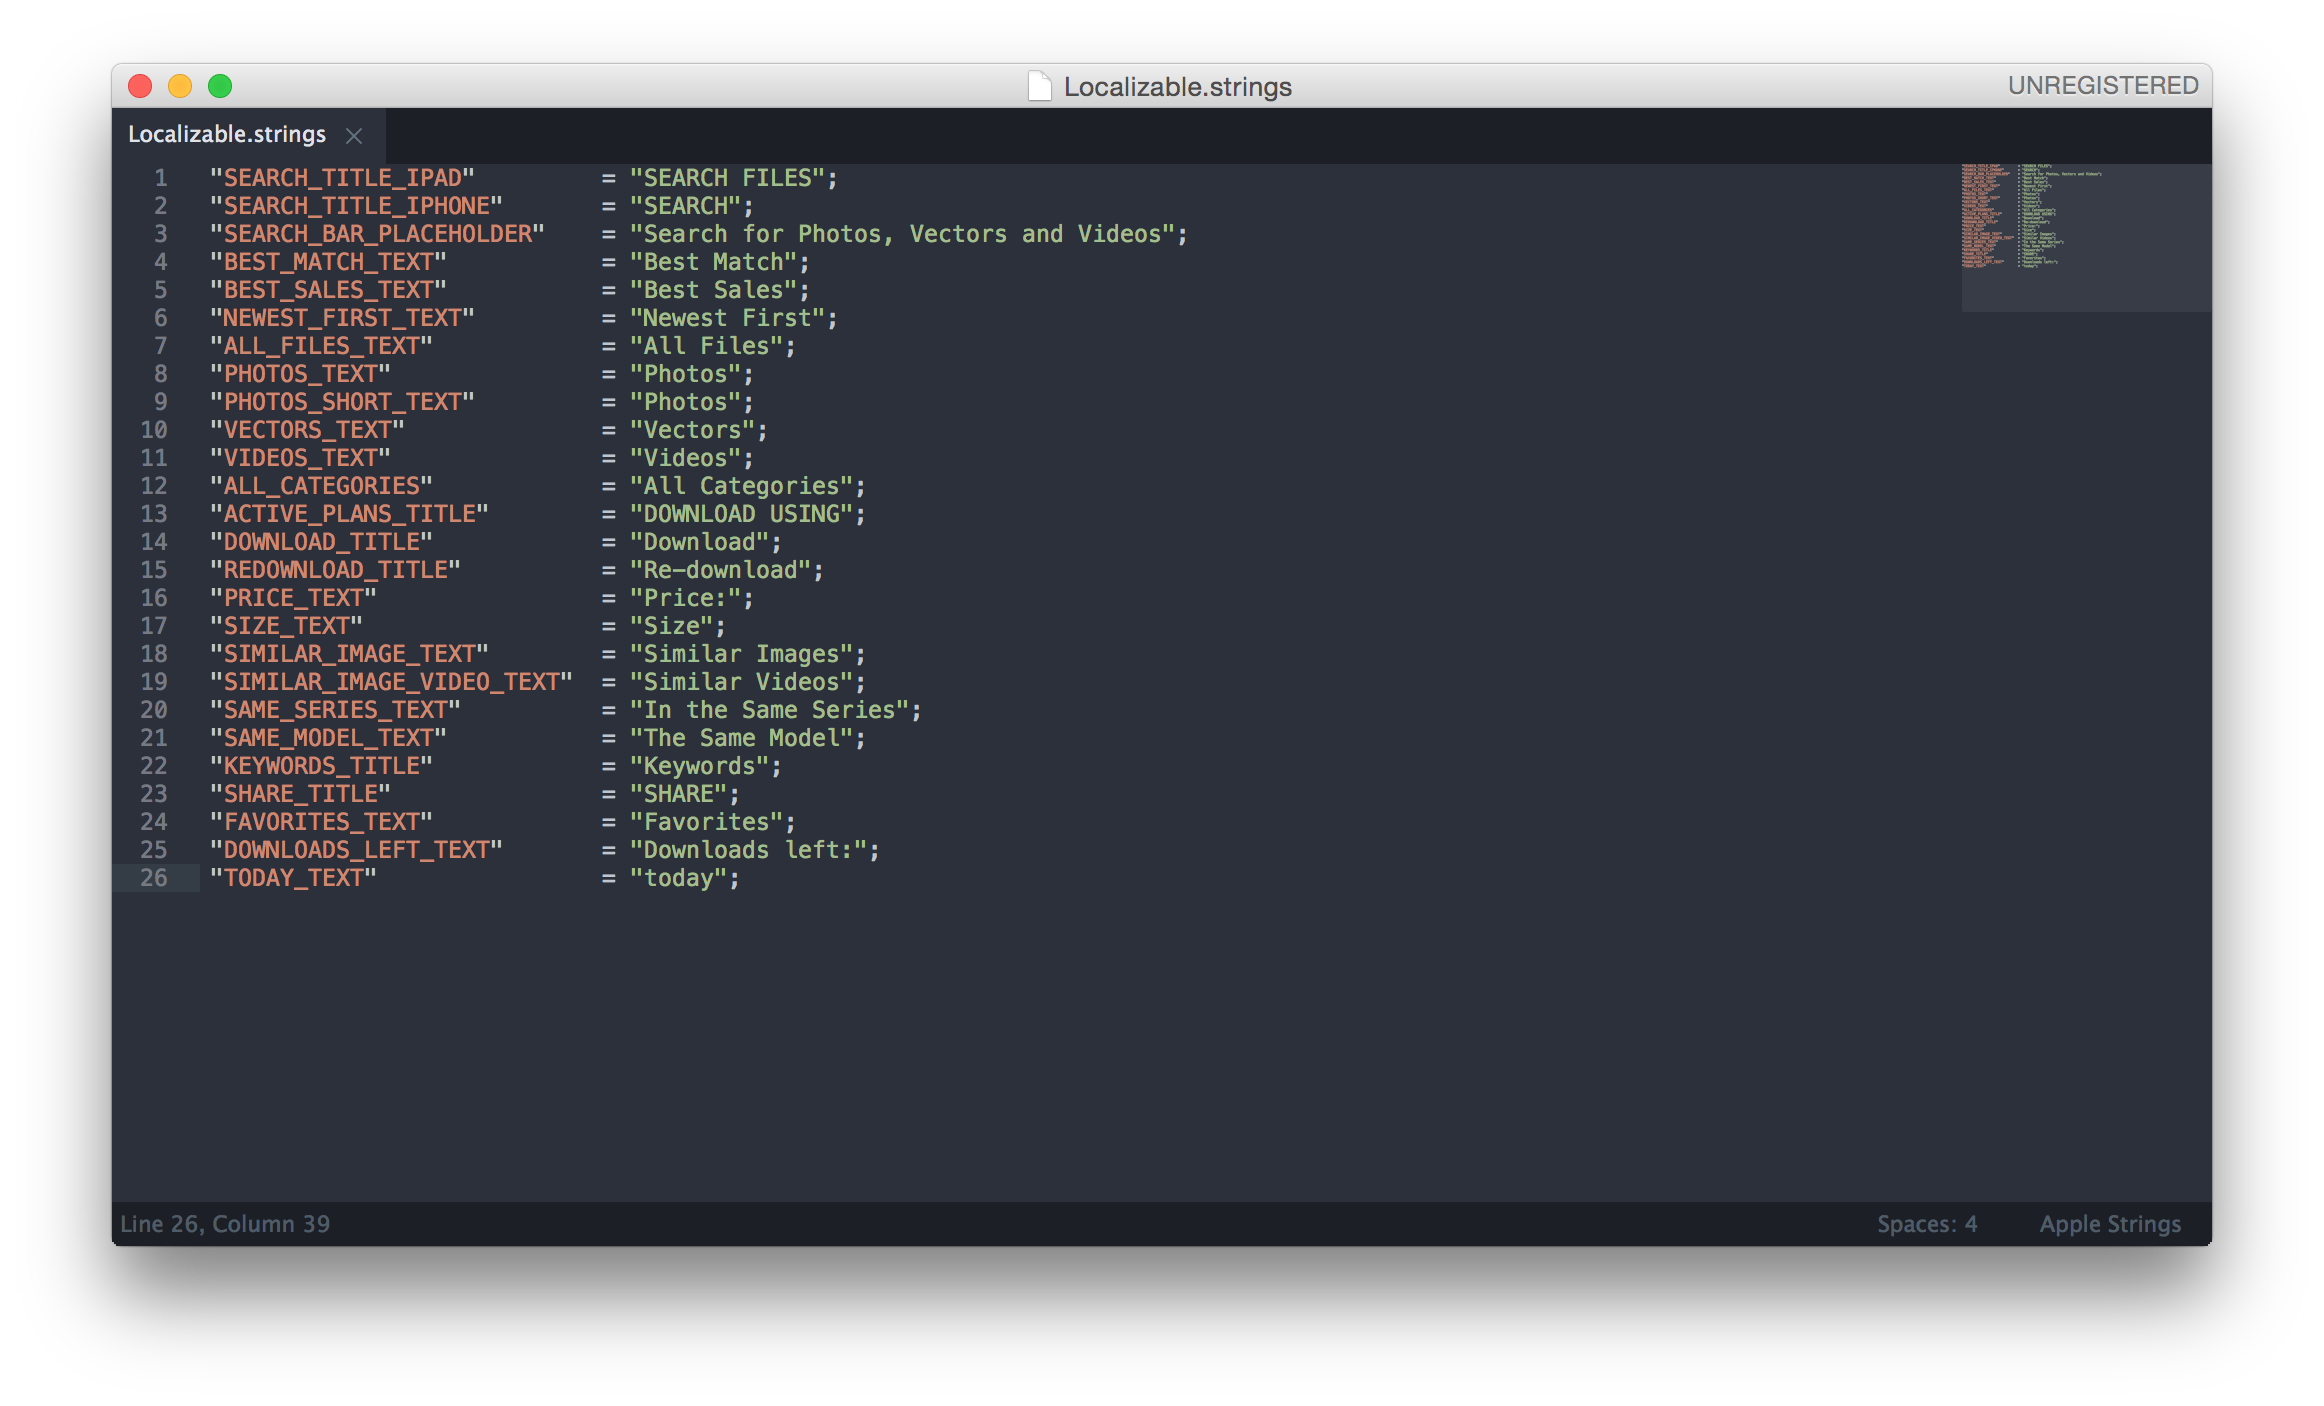Click the "SIMILAR_IMAGE_VIDEO_TEXT" key

click(x=391, y=681)
